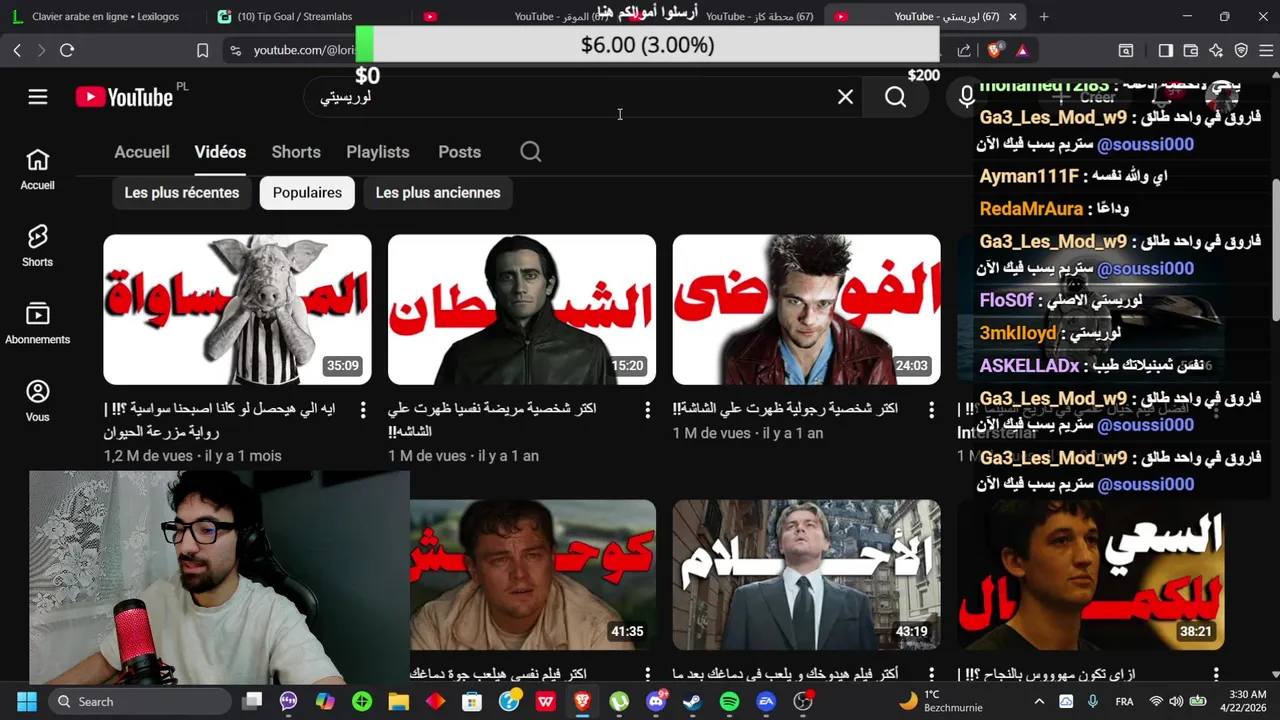
Task: Open Accueil in the left sidebar
Action: [37, 170]
